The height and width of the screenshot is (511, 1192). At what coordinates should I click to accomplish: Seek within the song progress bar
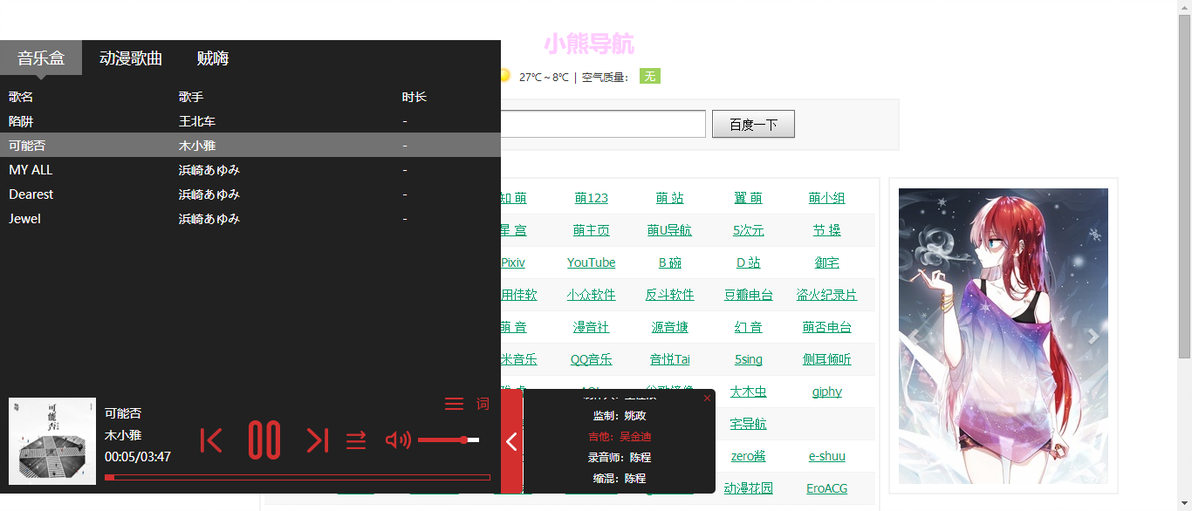coord(297,478)
